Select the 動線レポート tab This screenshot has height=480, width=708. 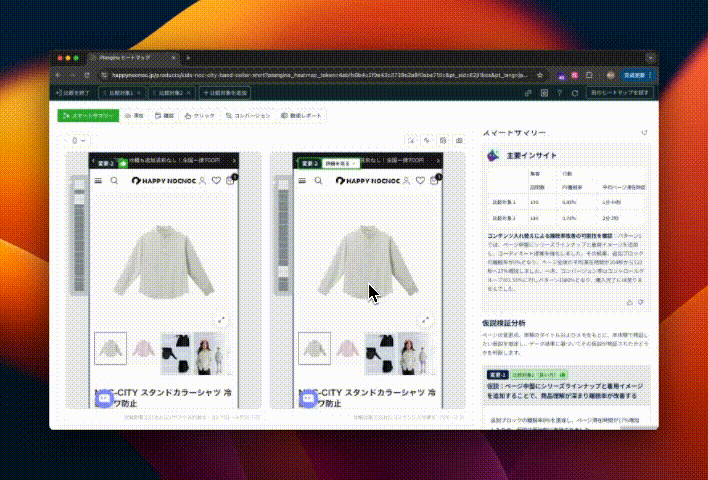pyautogui.click(x=302, y=116)
